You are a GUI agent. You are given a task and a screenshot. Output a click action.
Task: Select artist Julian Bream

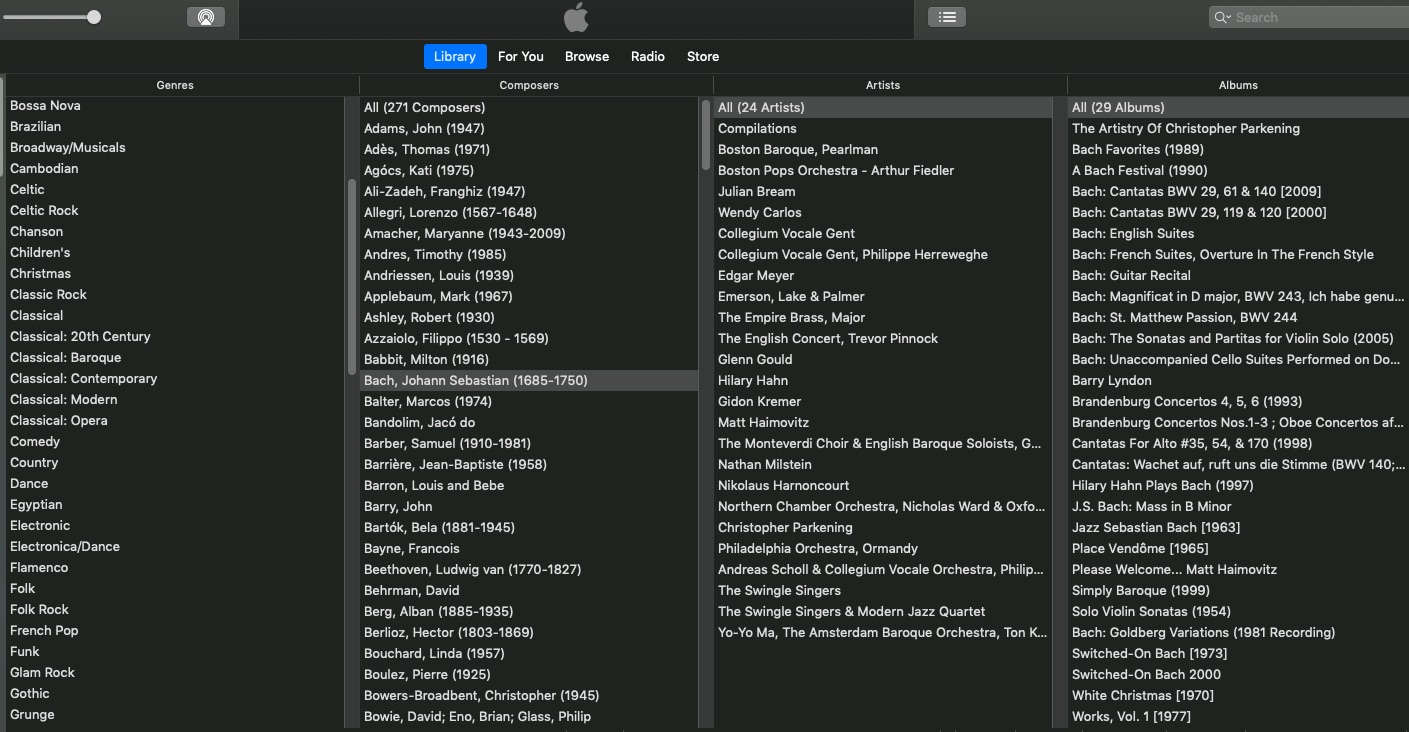pyautogui.click(x=757, y=191)
